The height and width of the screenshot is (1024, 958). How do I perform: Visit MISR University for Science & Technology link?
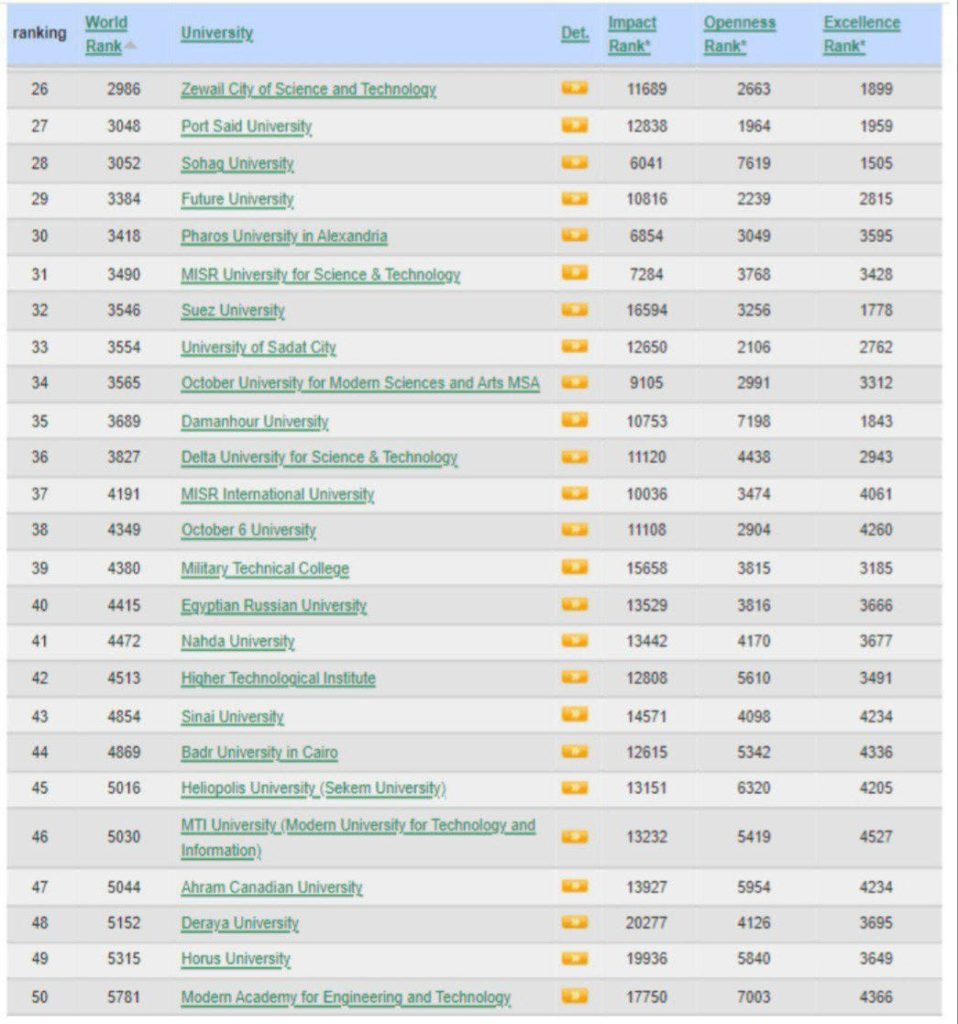pyautogui.click(x=321, y=275)
